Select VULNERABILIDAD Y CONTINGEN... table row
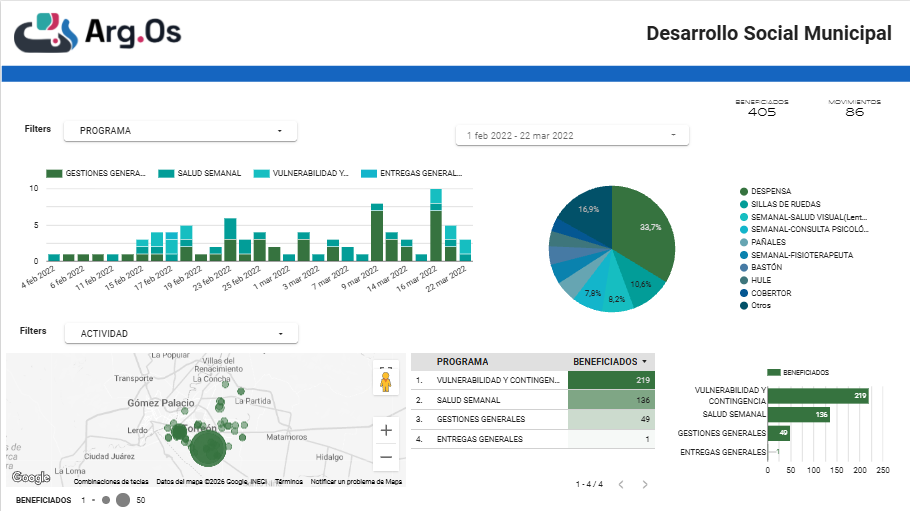910x511 pixels. coord(533,380)
